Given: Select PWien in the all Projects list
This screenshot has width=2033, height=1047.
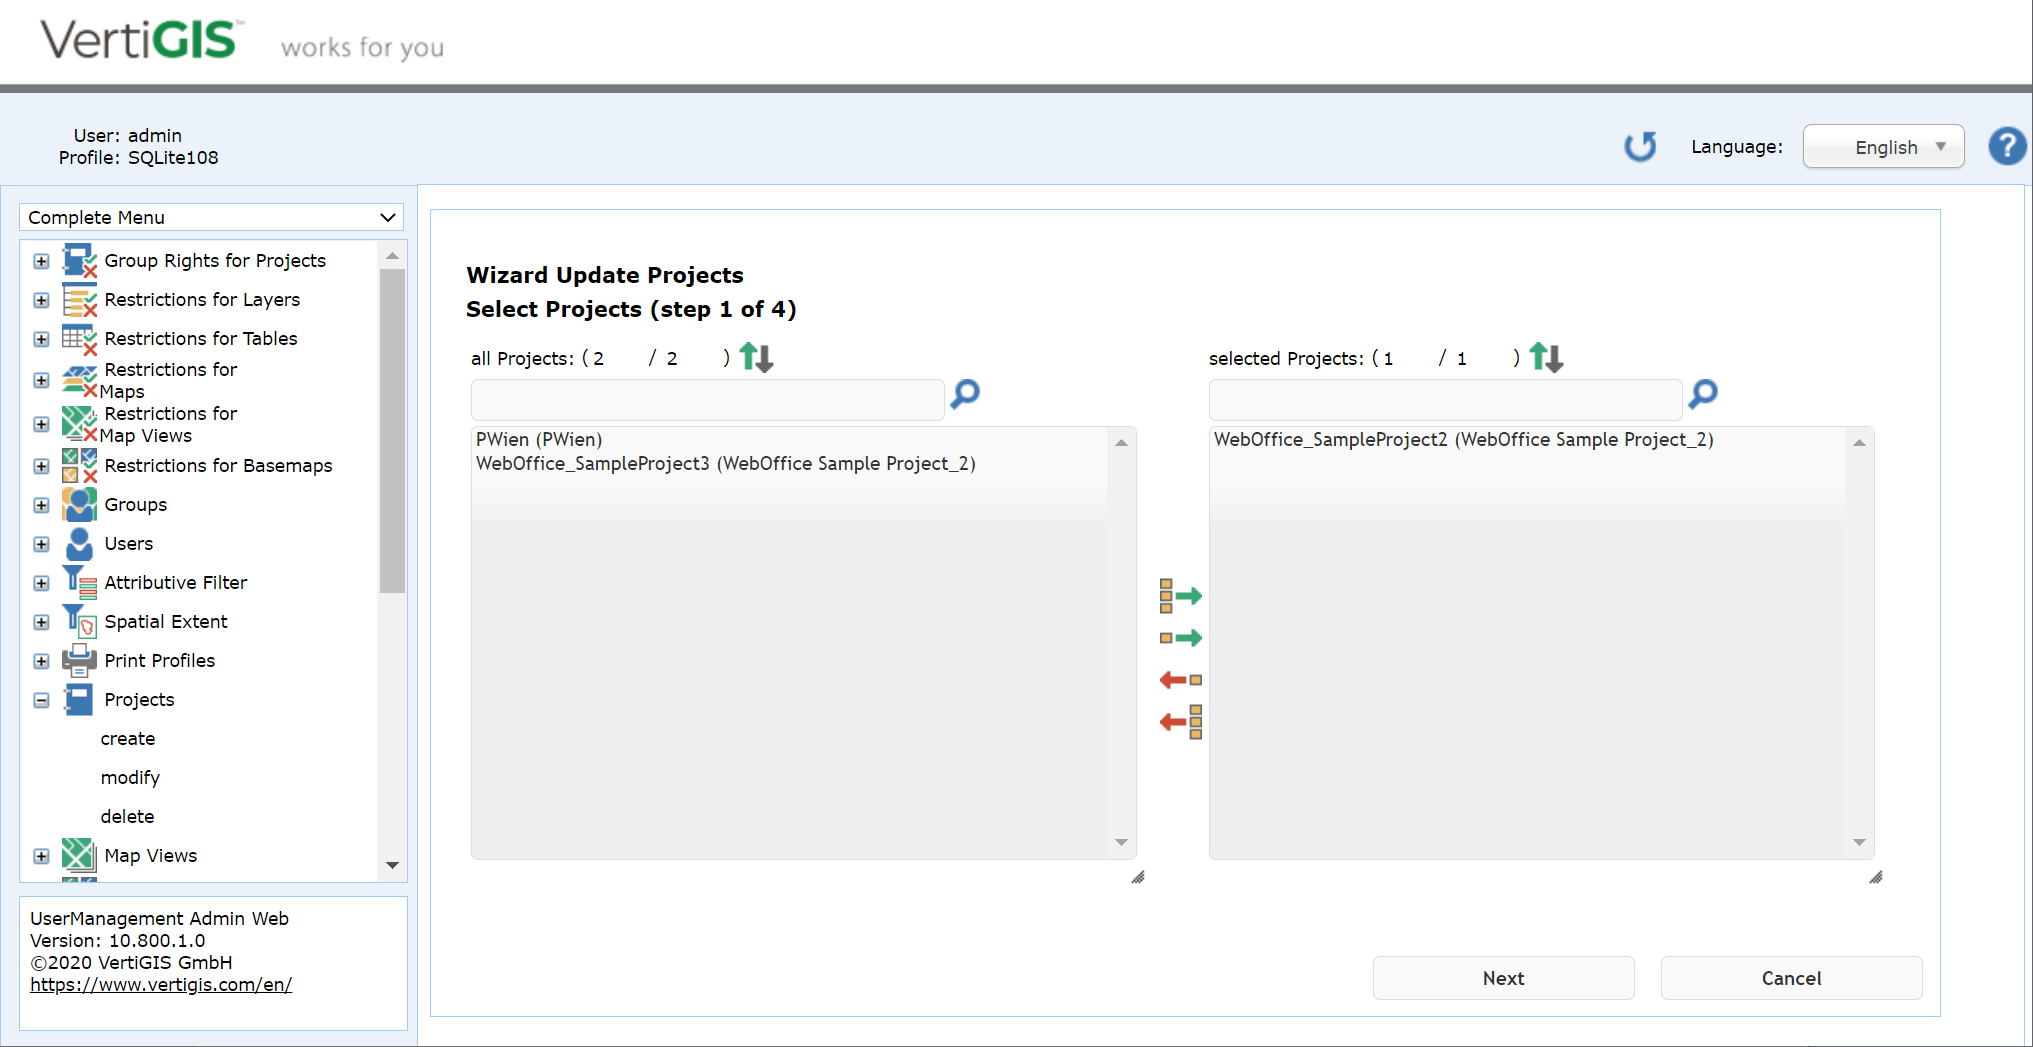Looking at the screenshot, I should [x=538, y=439].
